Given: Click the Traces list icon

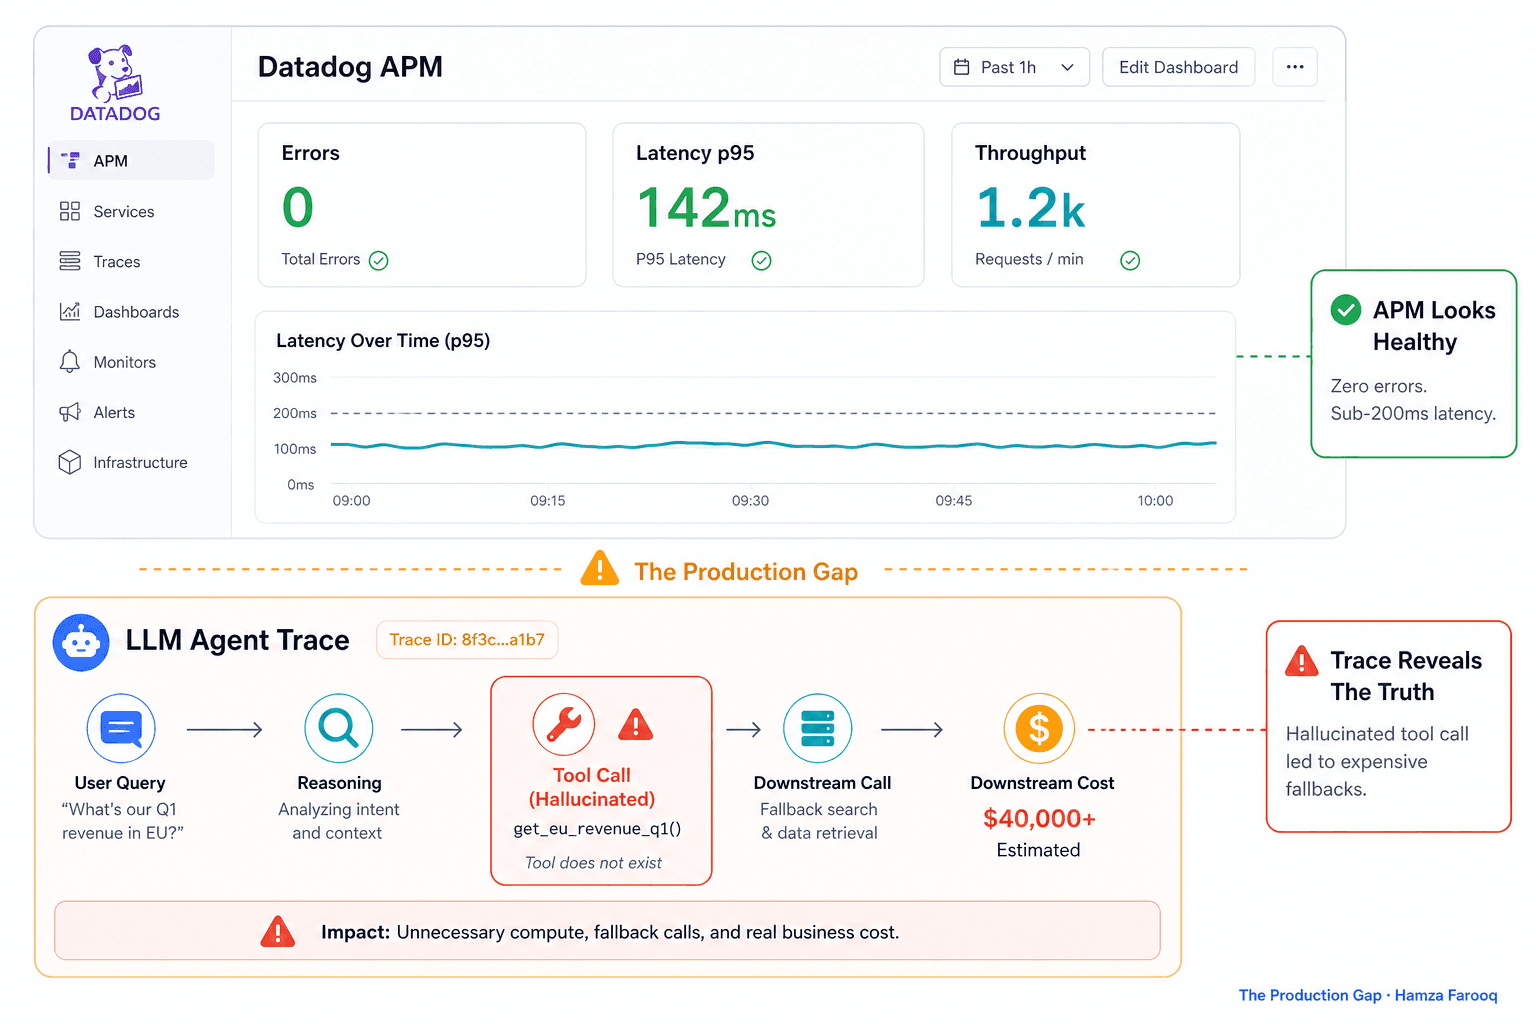Looking at the screenshot, I should click(70, 261).
